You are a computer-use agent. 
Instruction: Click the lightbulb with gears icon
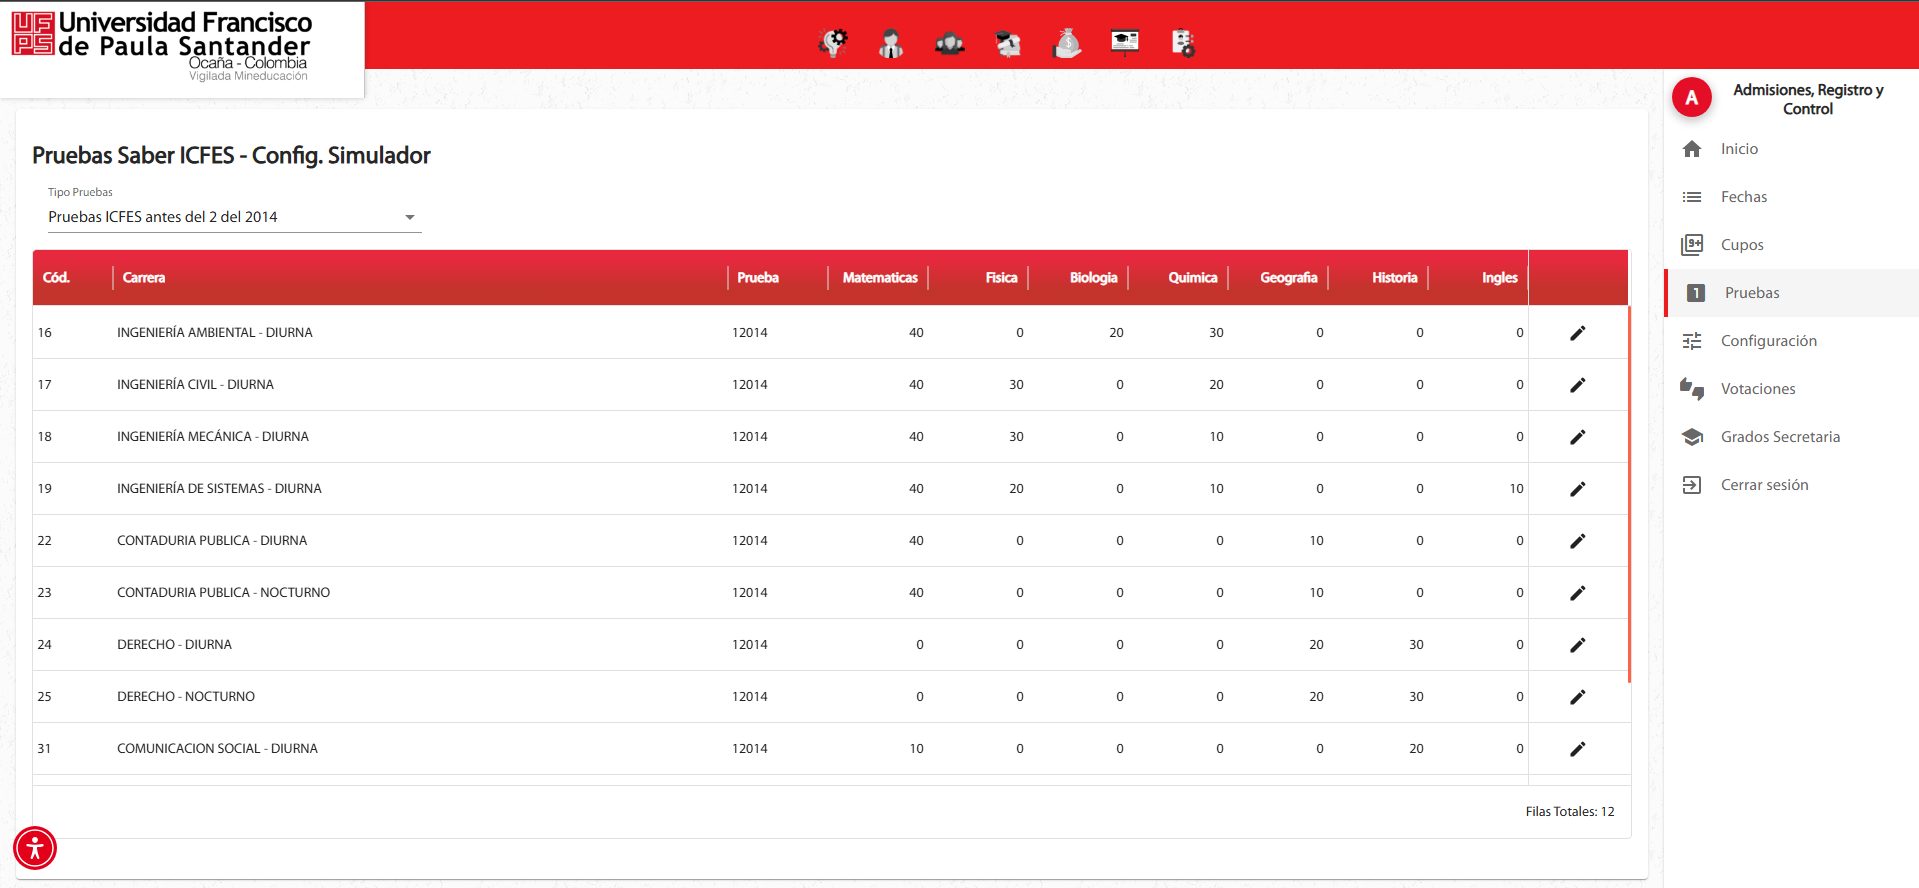pyautogui.click(x=833, y=43)
